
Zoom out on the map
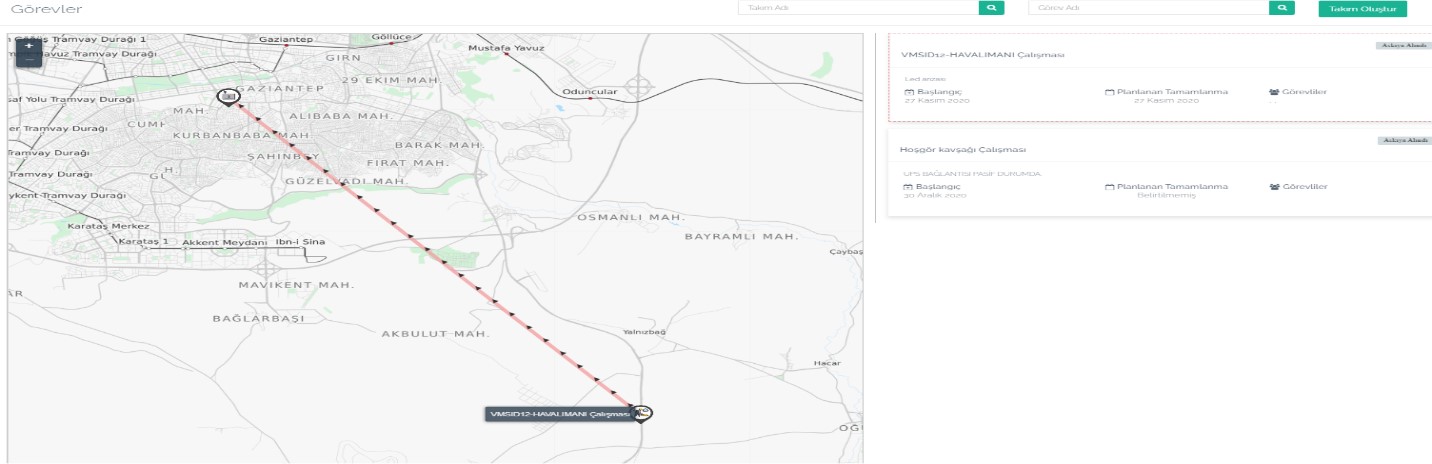coord(29,60)
